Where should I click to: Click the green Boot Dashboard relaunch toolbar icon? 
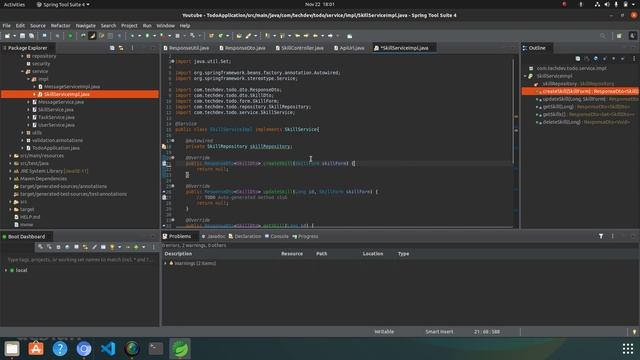point(70,36)
